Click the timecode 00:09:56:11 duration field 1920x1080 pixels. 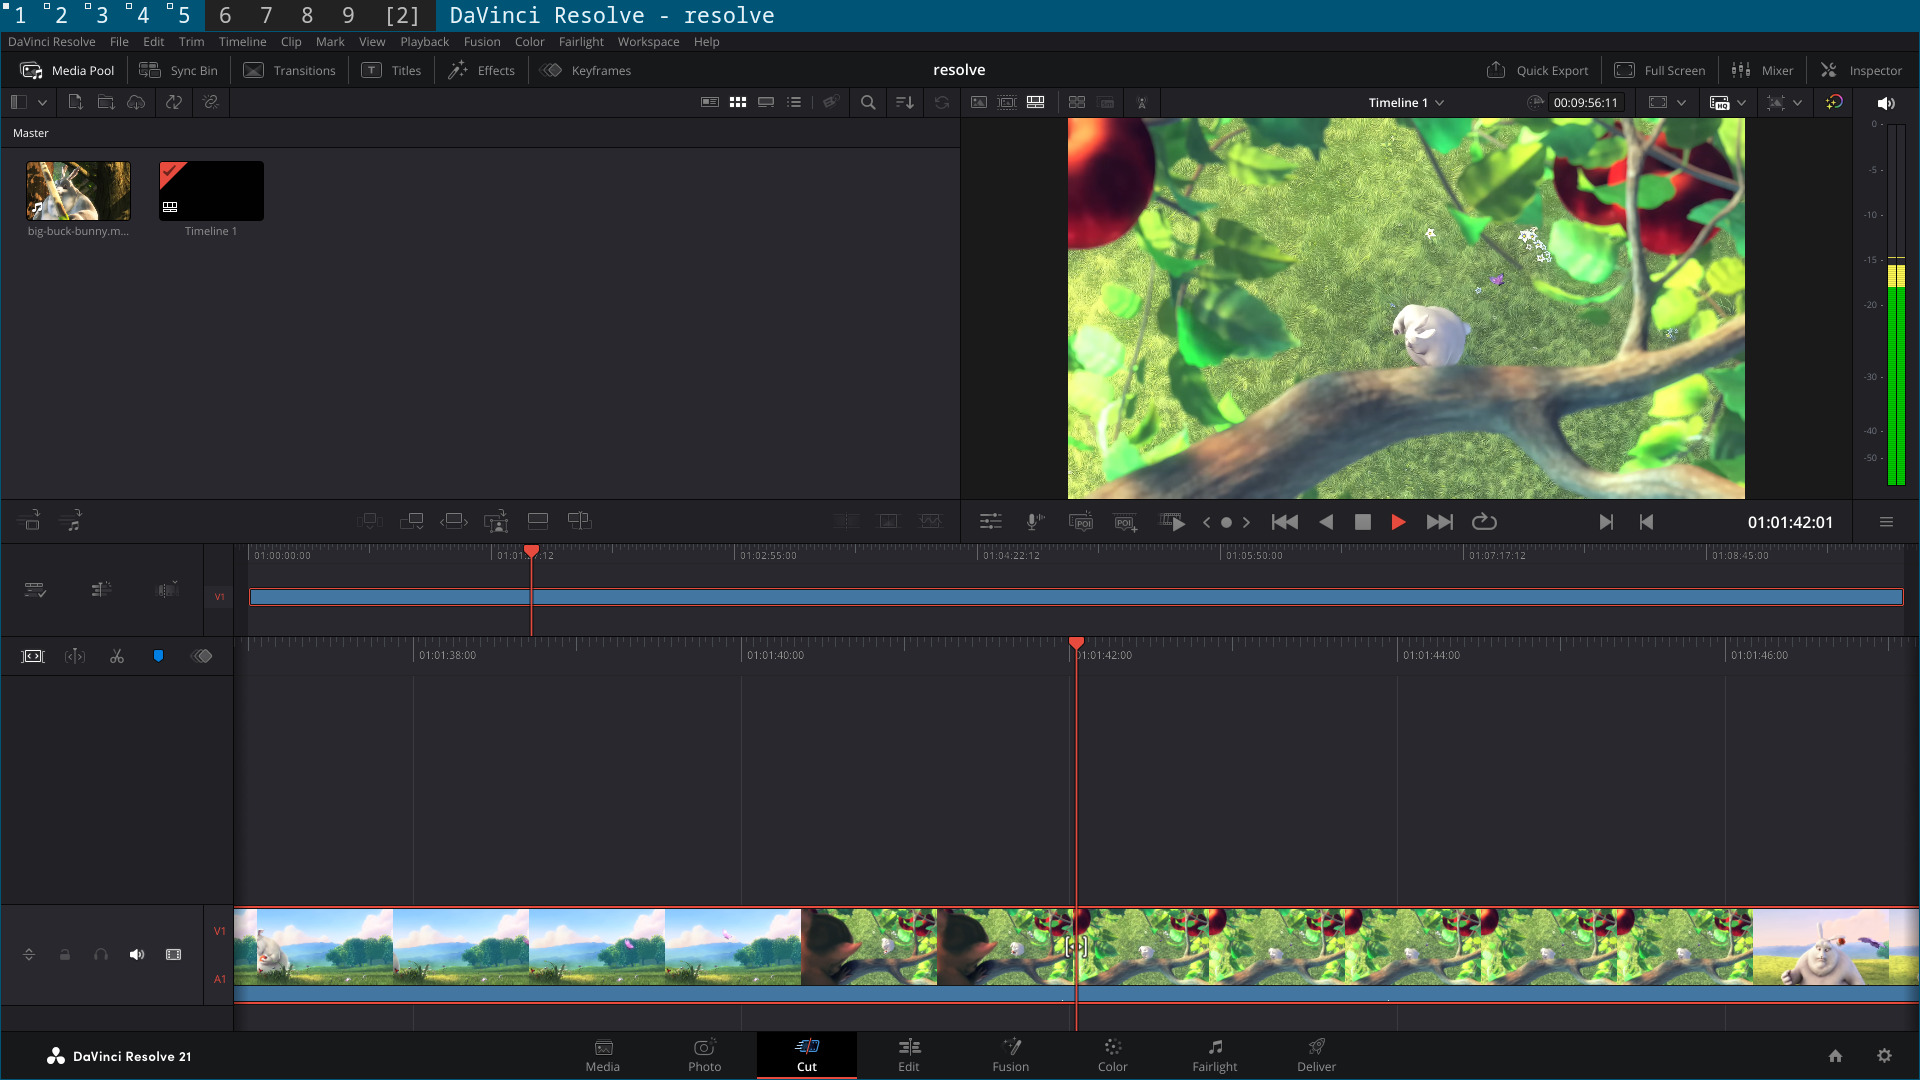1585,103
